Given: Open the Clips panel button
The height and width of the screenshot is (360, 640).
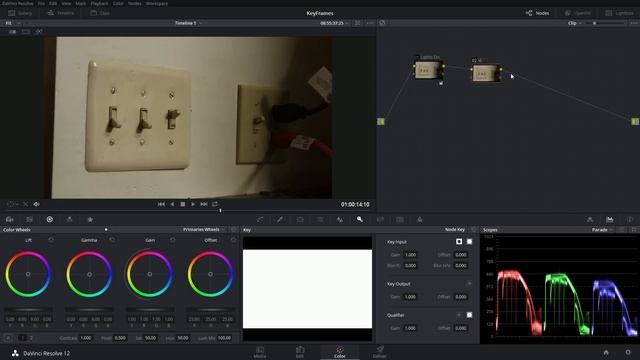Looking at the screenshot, I should click(x=100, y=13).
